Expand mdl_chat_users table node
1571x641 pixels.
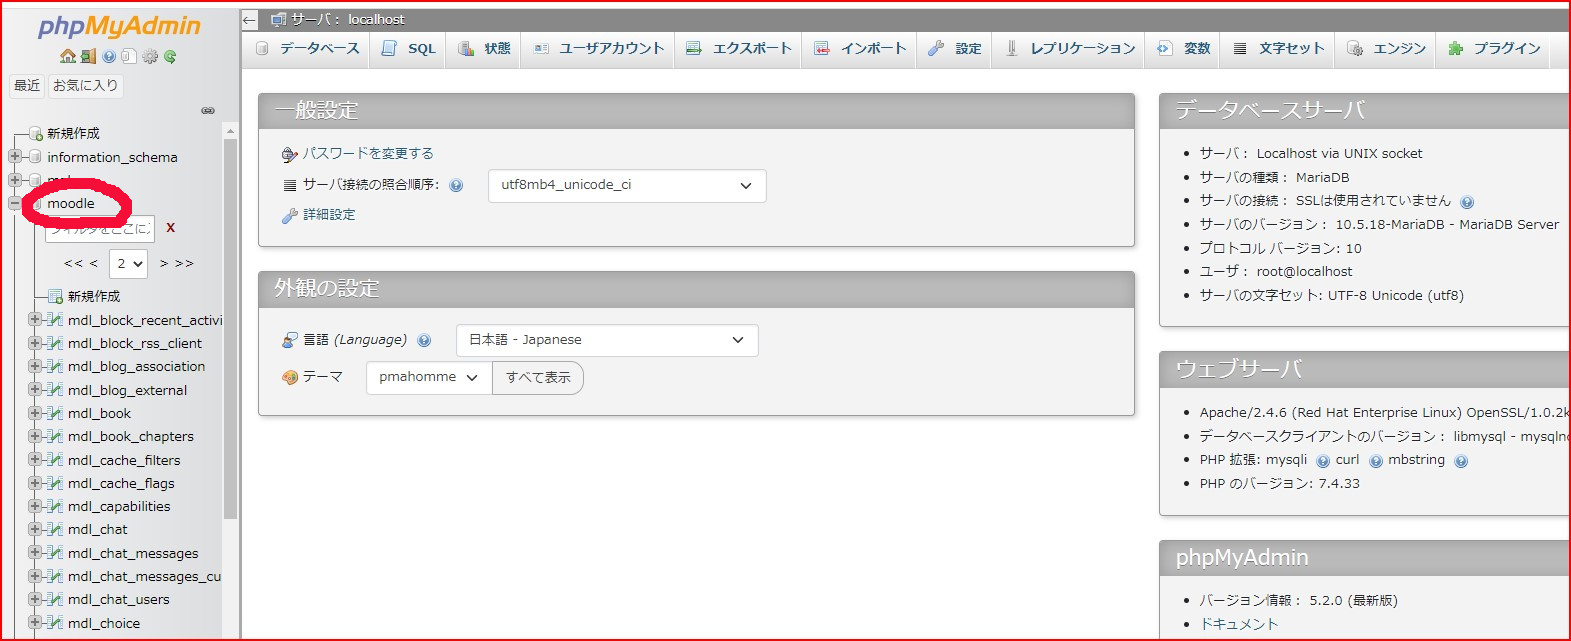35,599
